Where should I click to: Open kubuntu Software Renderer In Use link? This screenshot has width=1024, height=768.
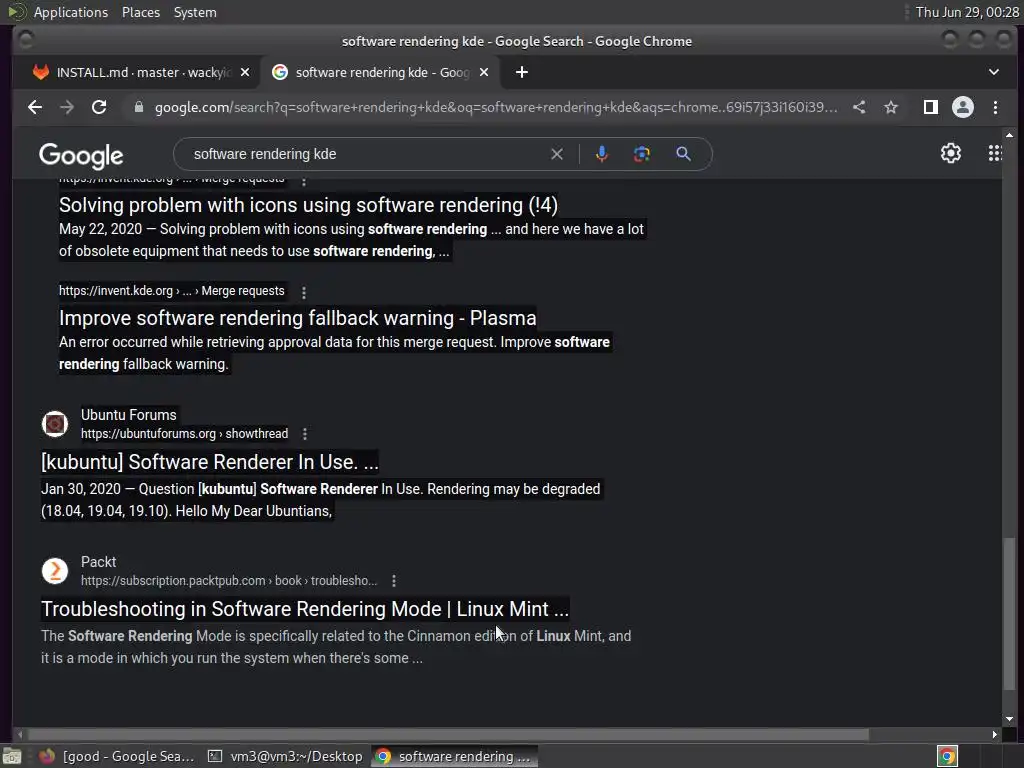coord(210,462)
